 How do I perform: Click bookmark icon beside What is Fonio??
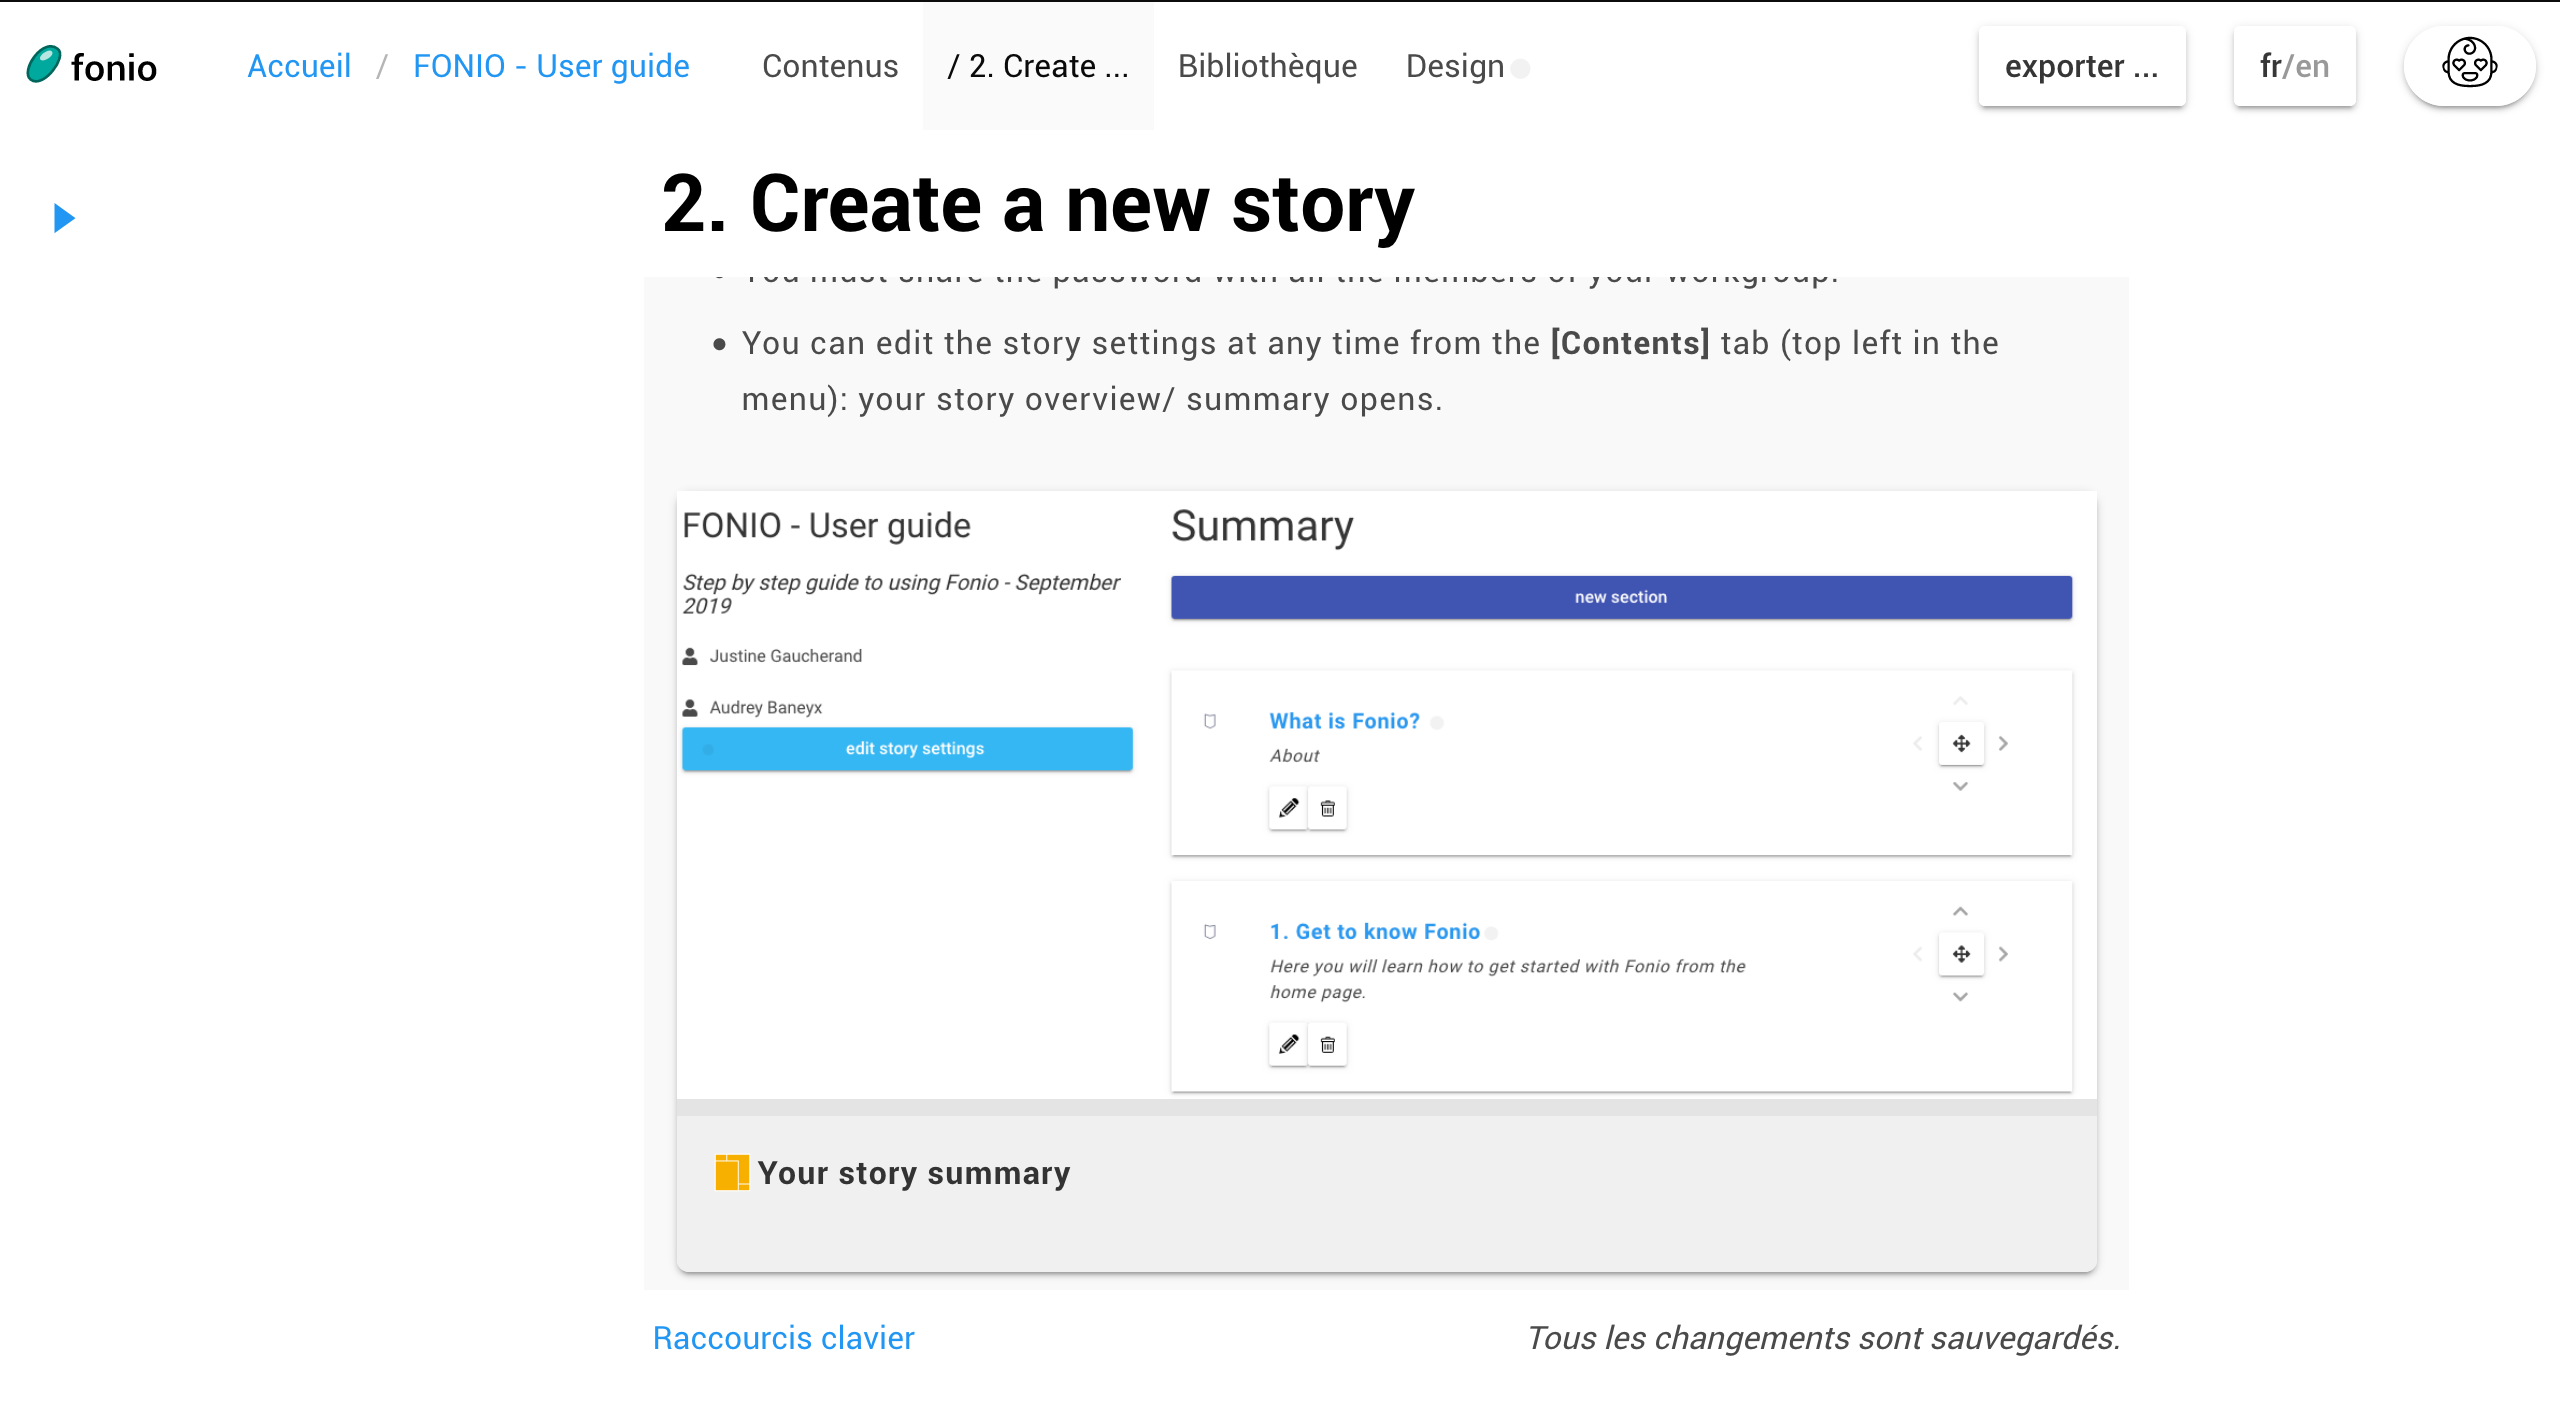click(x=1210, y=721)
